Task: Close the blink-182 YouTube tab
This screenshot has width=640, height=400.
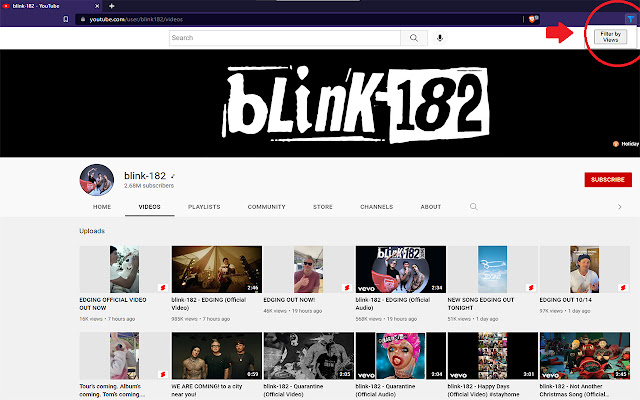Action: click(97, 6)
